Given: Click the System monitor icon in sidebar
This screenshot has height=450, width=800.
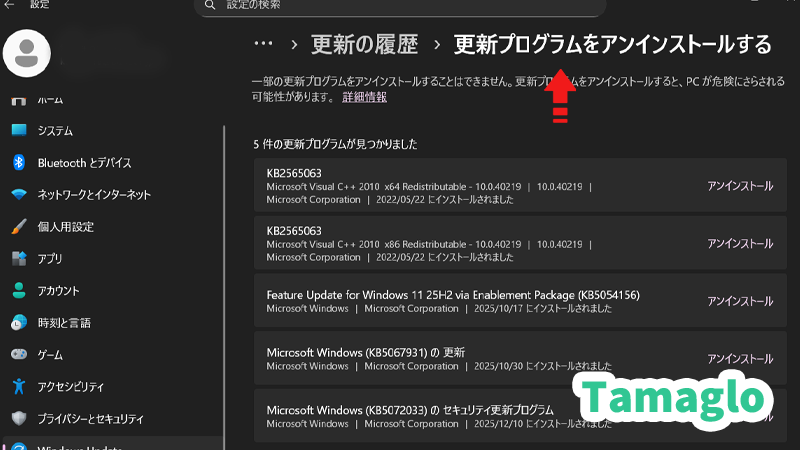Looking at the screenshot, I should tap(18, 131).
